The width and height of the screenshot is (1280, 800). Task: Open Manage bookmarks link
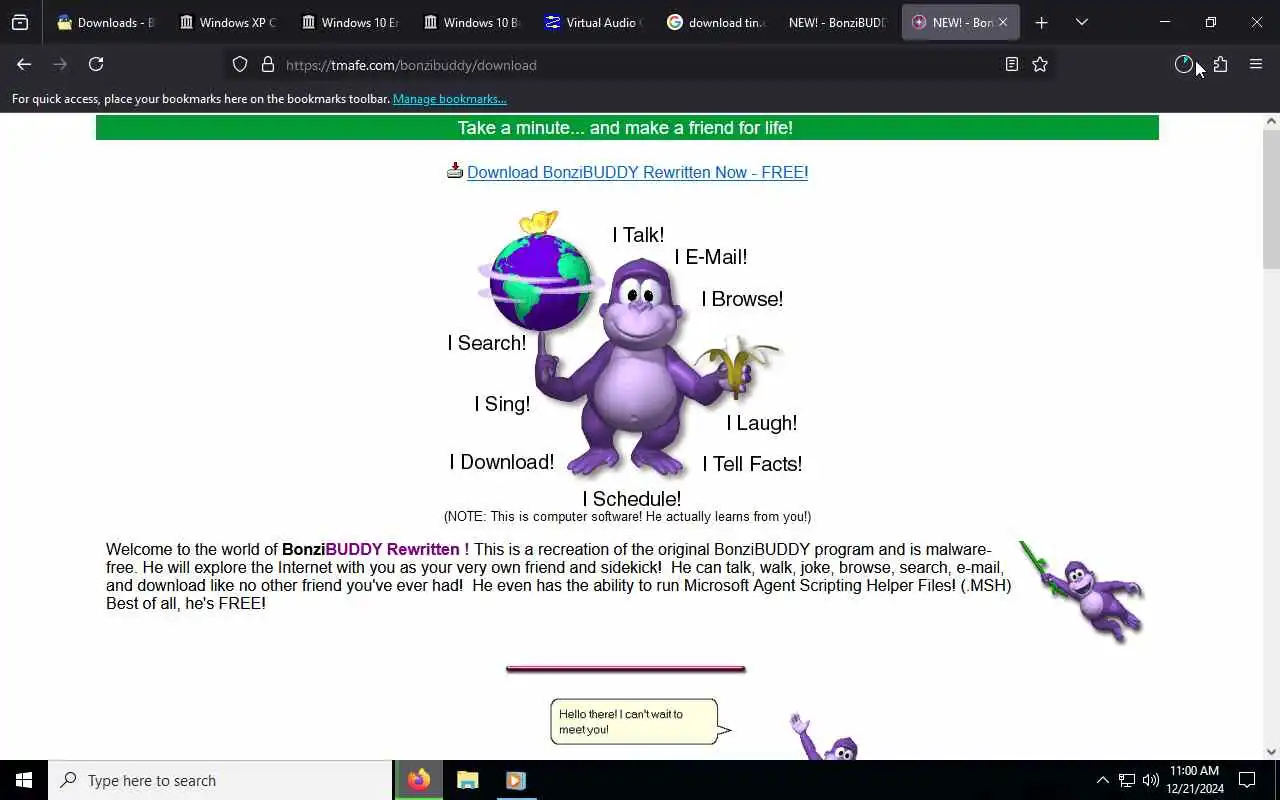[x=449, y=99]
